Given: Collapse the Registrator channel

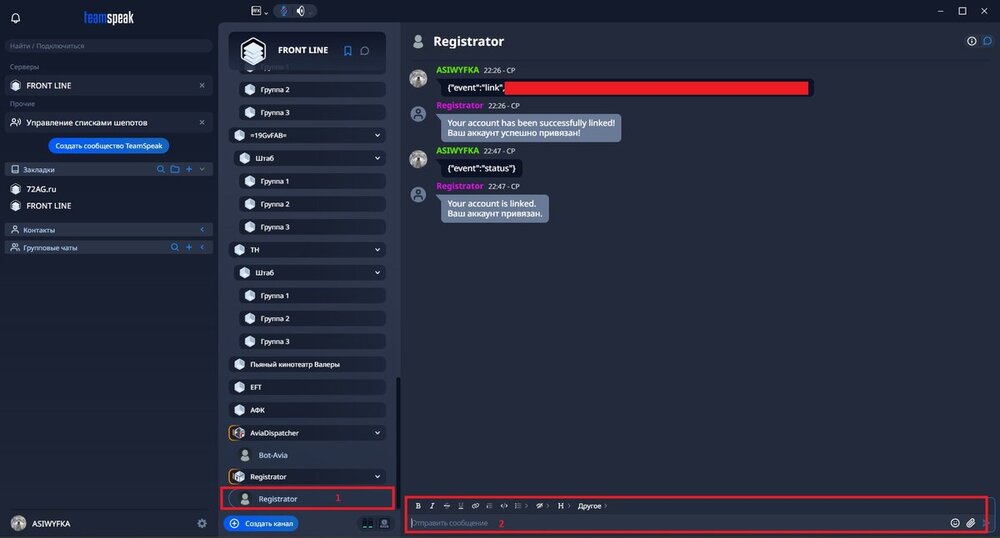Looking at the screenshot, I should coord(378,477).
